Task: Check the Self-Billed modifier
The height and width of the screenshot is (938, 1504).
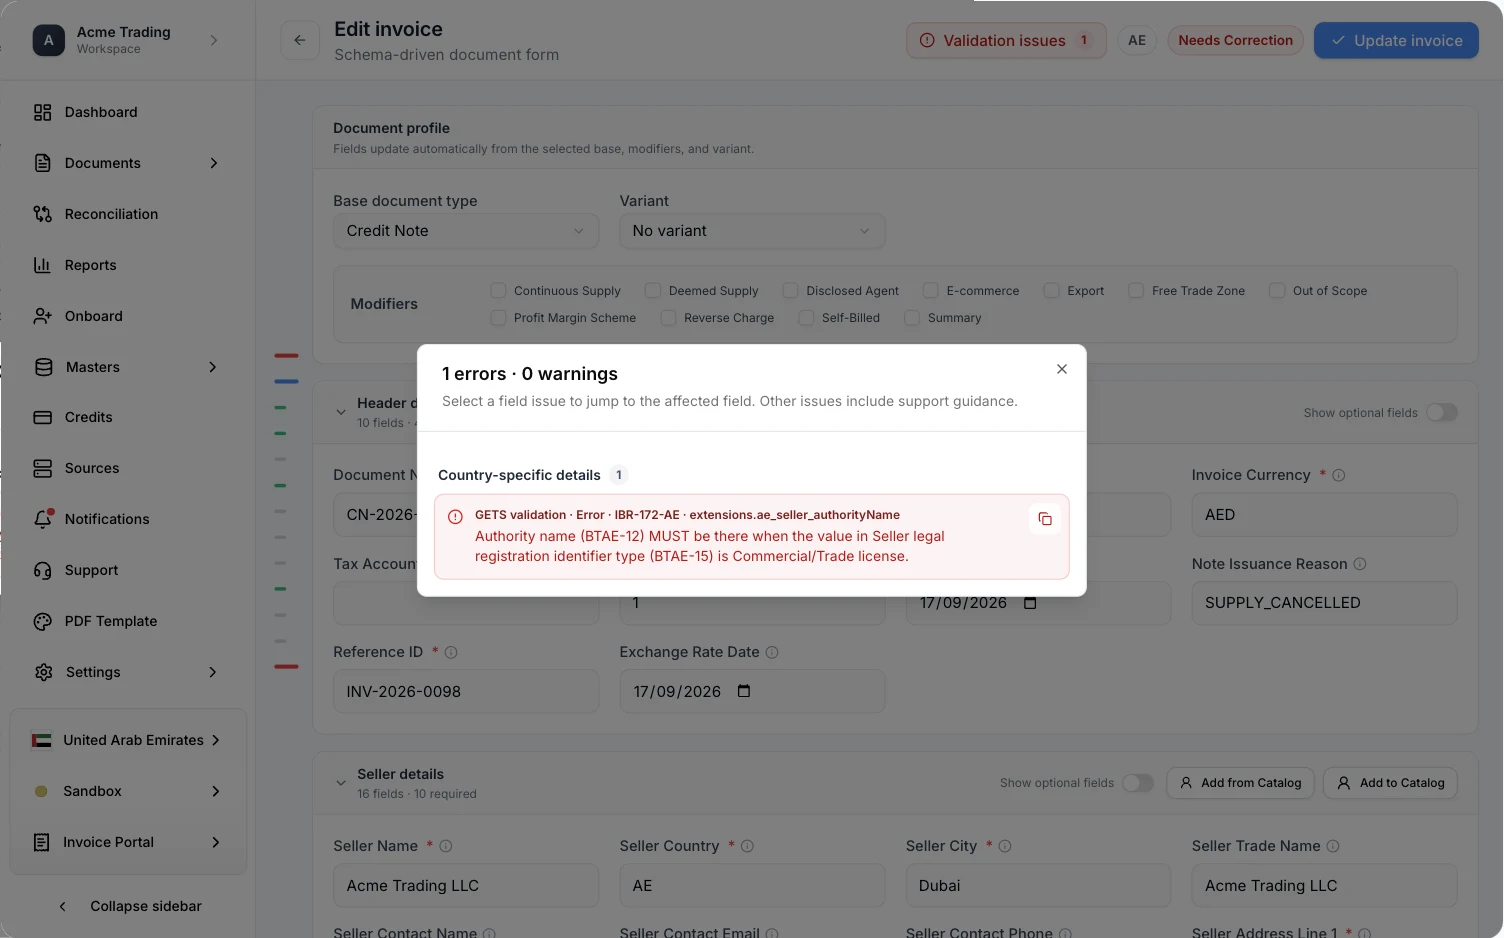Action: (x=806, y=317)
